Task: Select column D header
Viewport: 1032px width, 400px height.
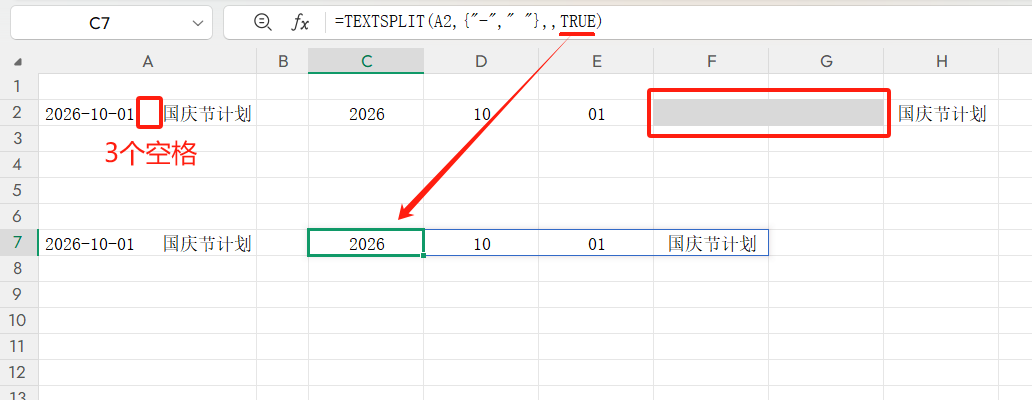Action: coord(481,61)
